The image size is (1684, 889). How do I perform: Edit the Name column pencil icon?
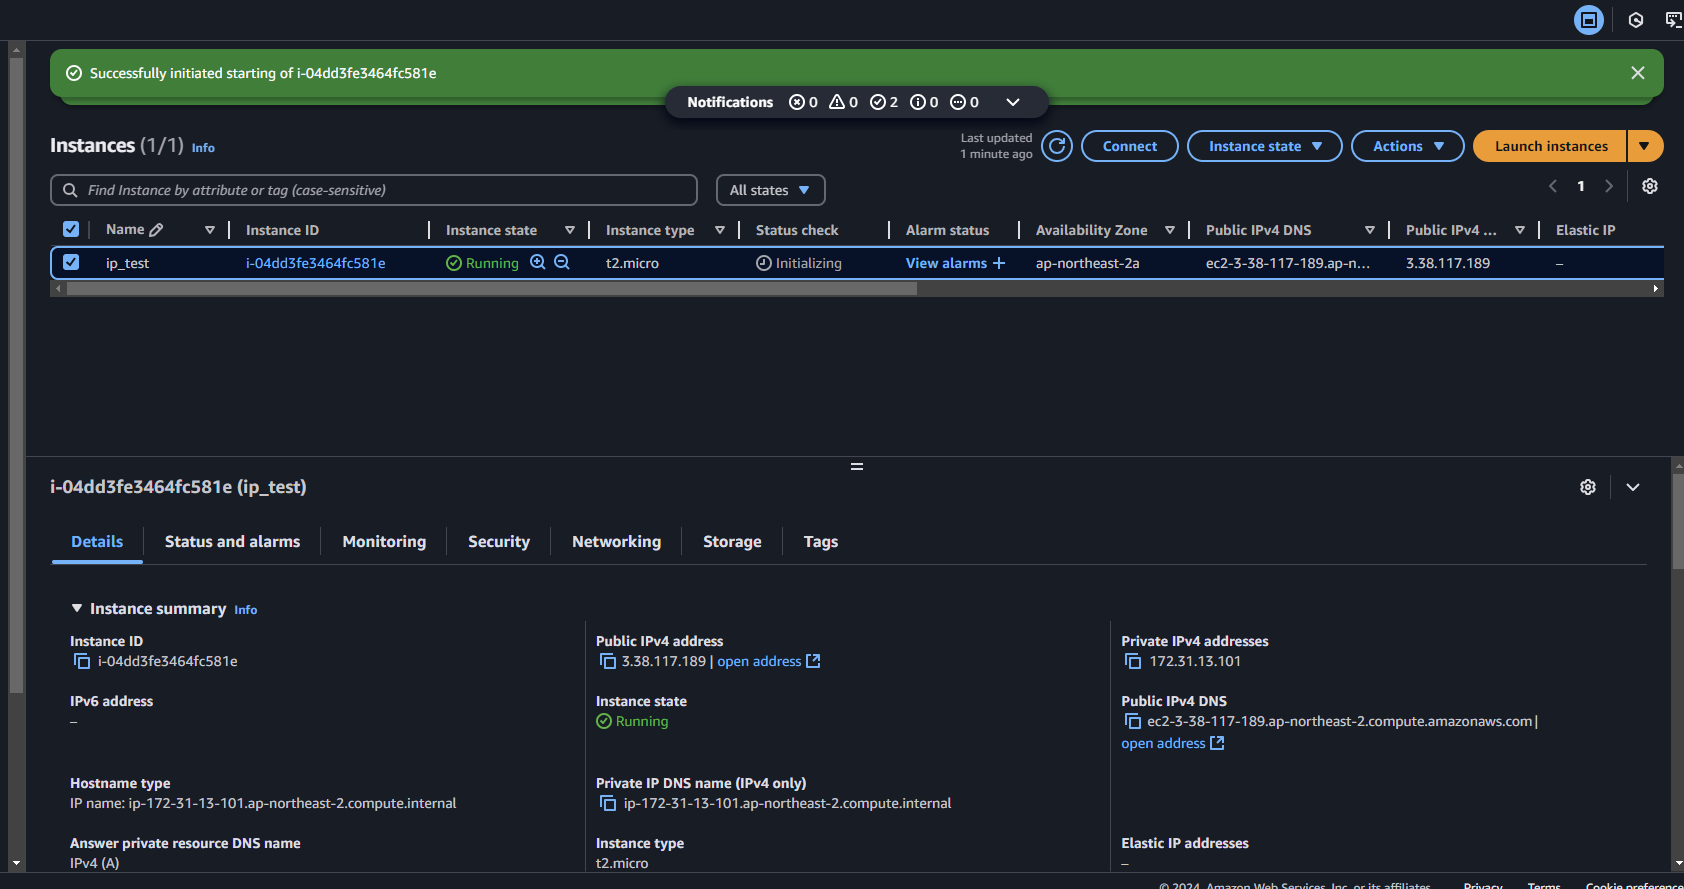(x=156, y=230)
